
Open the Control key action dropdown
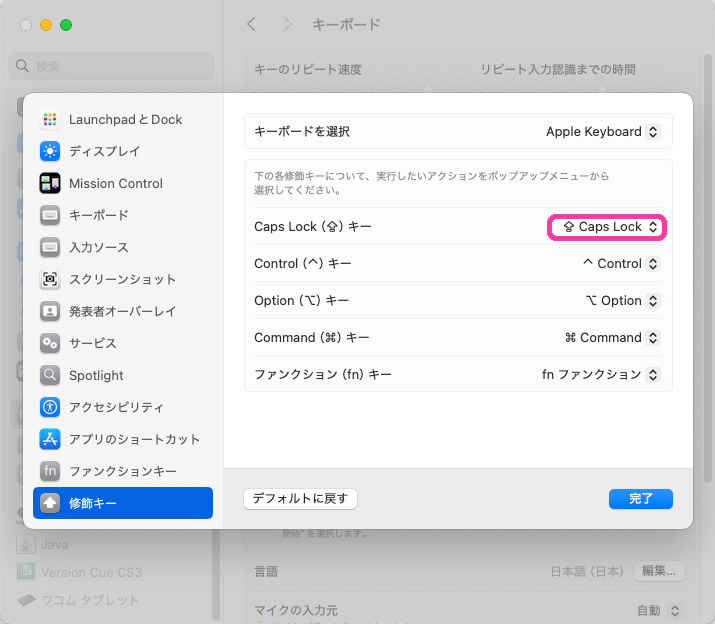pyautogui.click(x=620, y=264)
